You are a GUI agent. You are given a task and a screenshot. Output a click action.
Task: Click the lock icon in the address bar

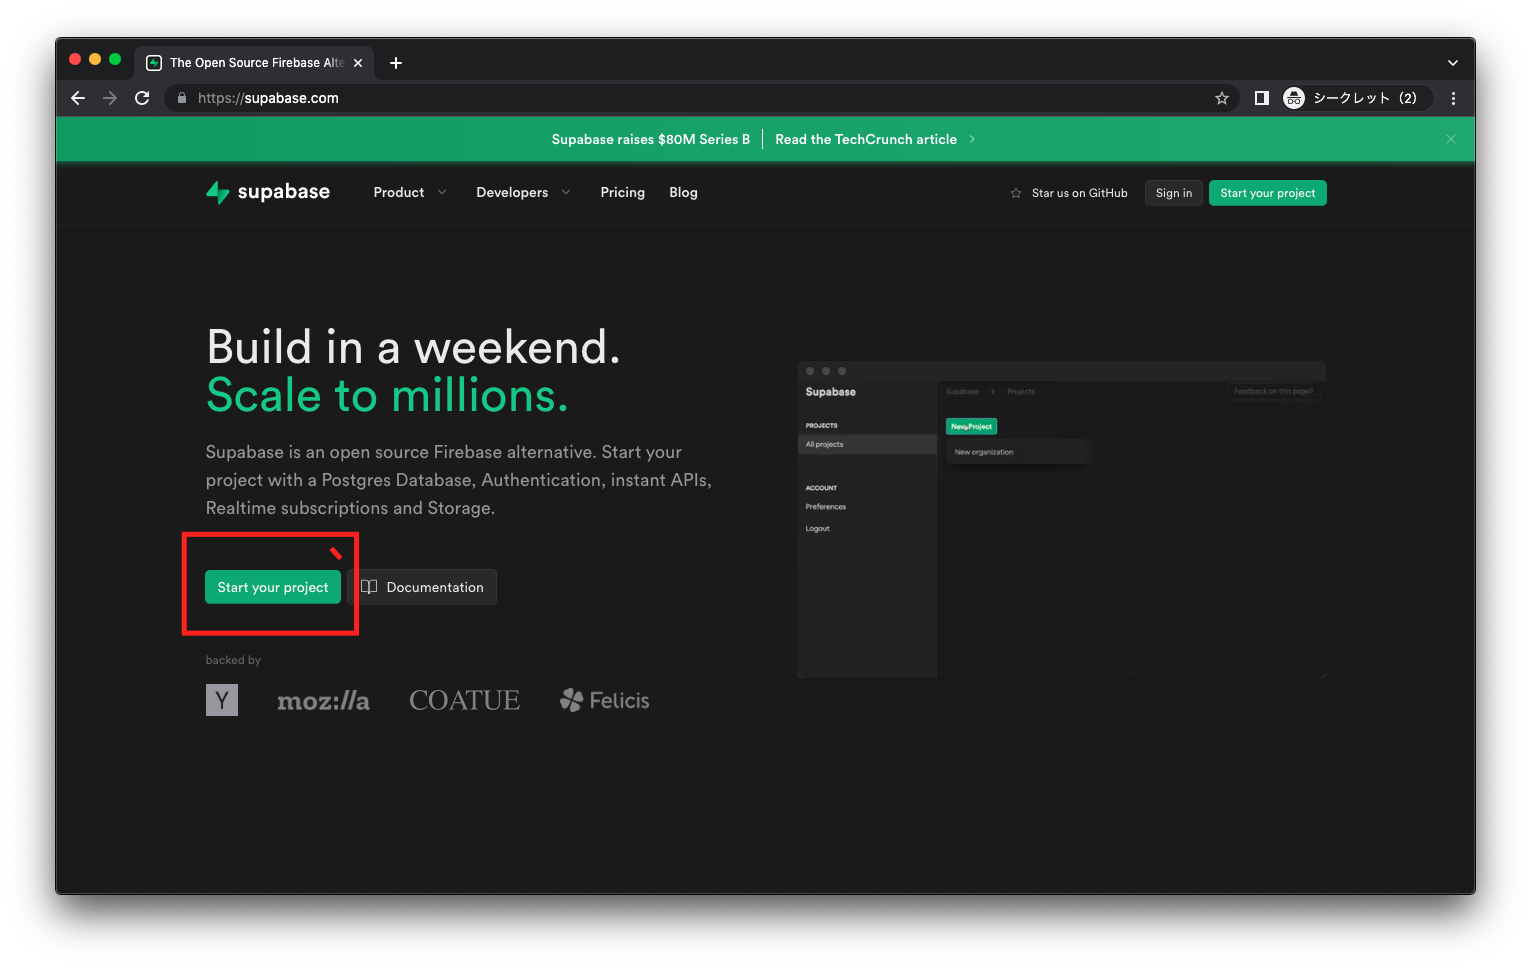click(182, 98)
